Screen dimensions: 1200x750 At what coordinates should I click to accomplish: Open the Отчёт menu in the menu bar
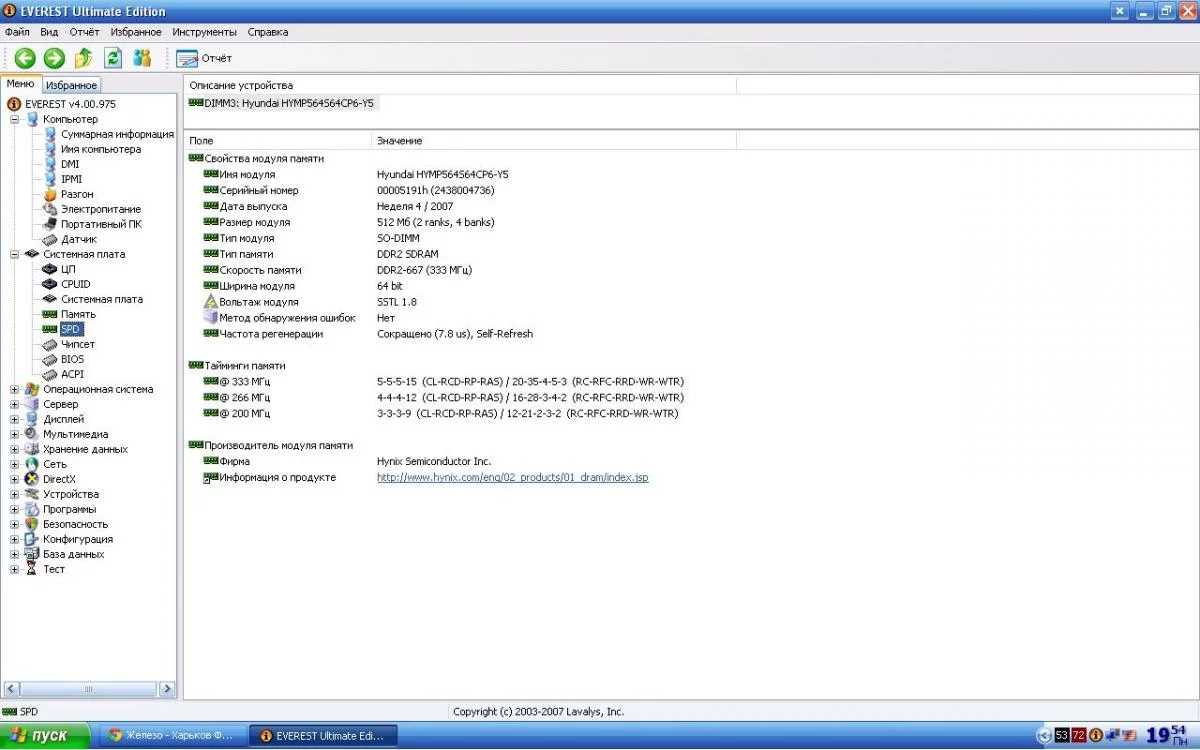[x=84, y=32]
